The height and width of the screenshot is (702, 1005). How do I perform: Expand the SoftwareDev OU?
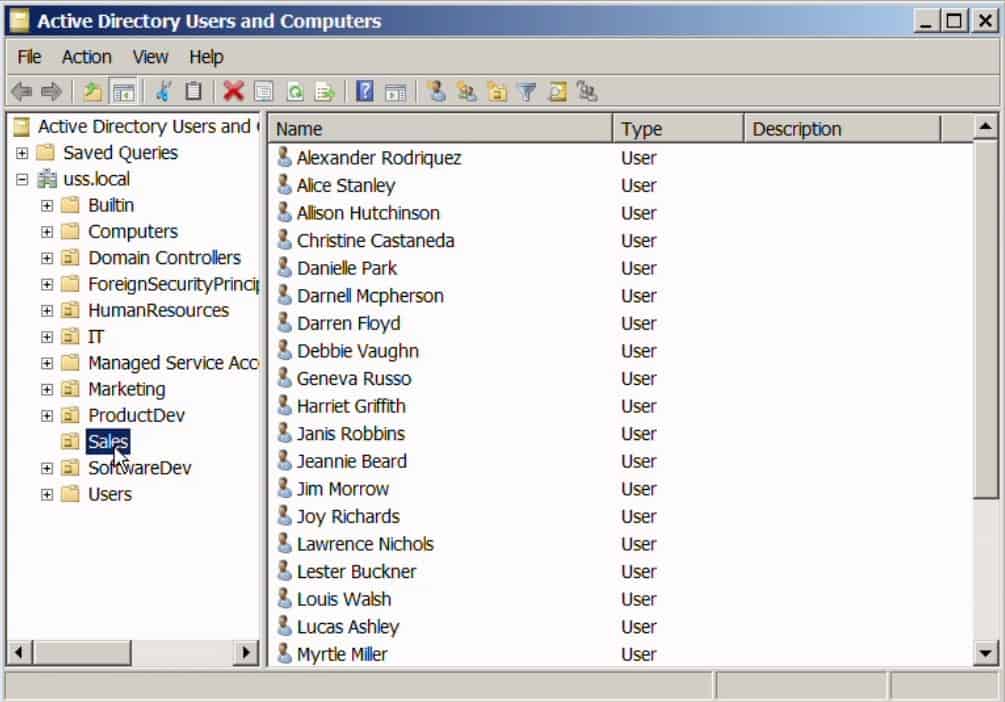[x=47, y=469]
